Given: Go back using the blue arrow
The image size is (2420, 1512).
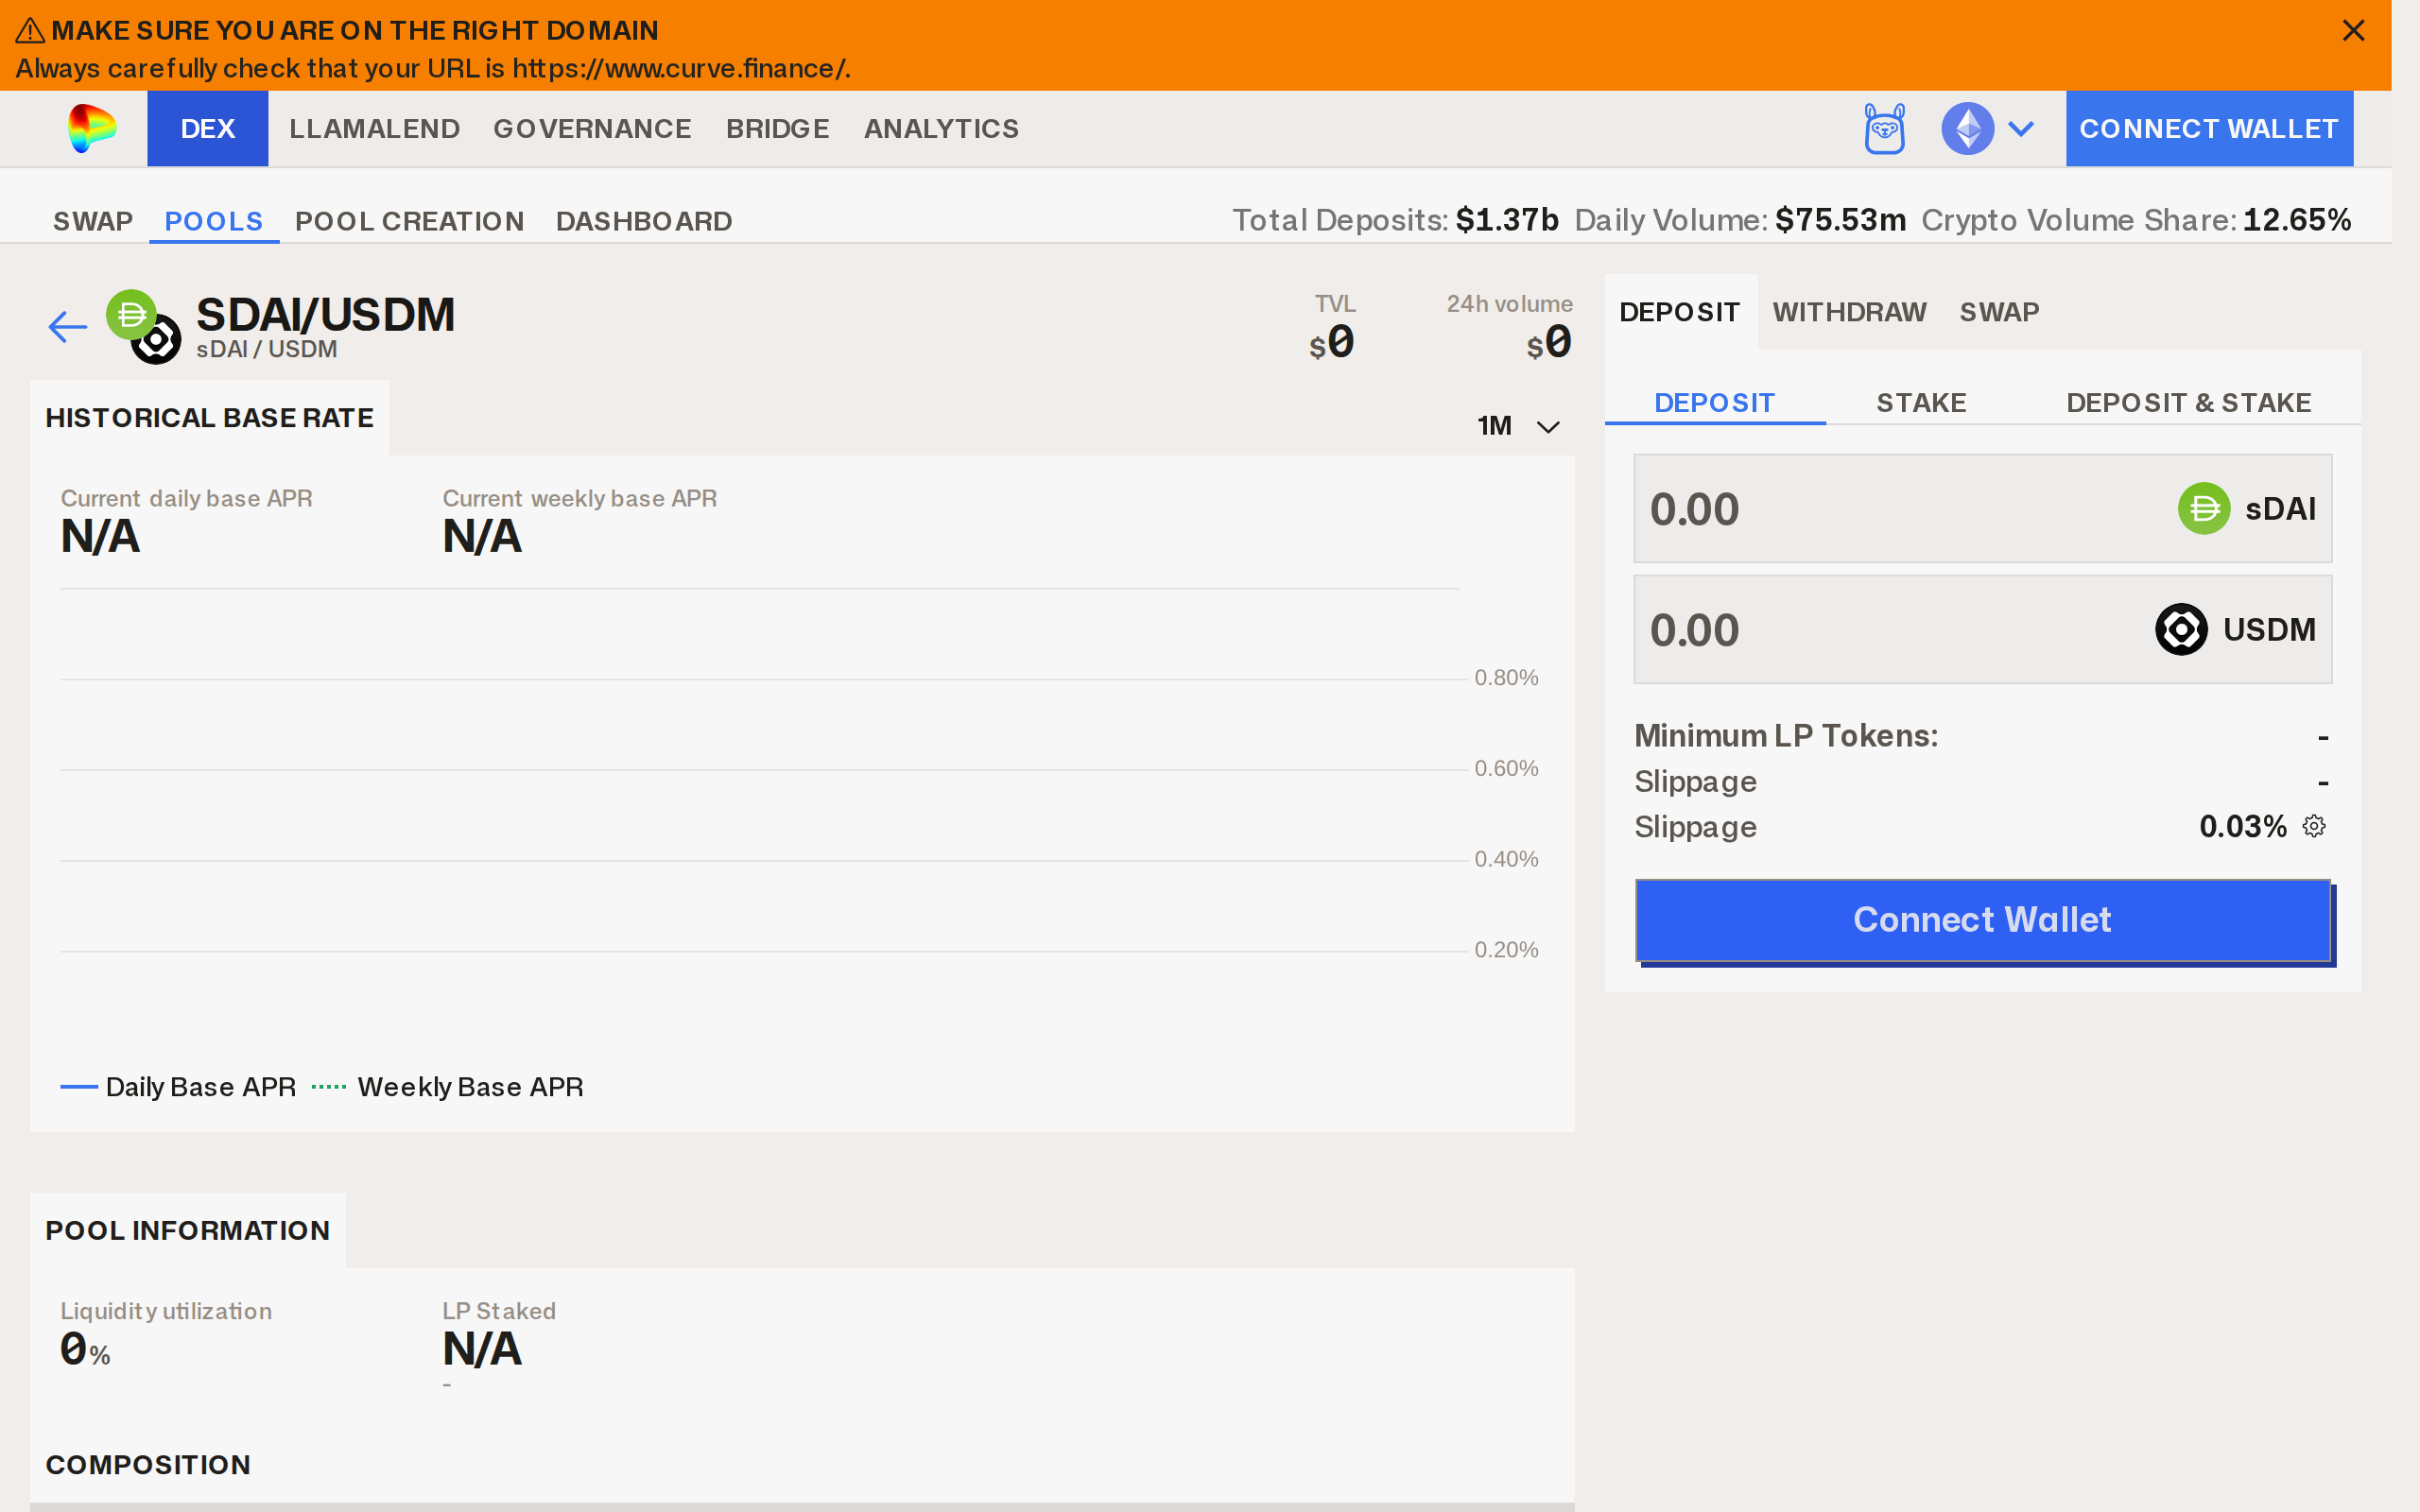Looking at the screenshot, I should (68, 327).
